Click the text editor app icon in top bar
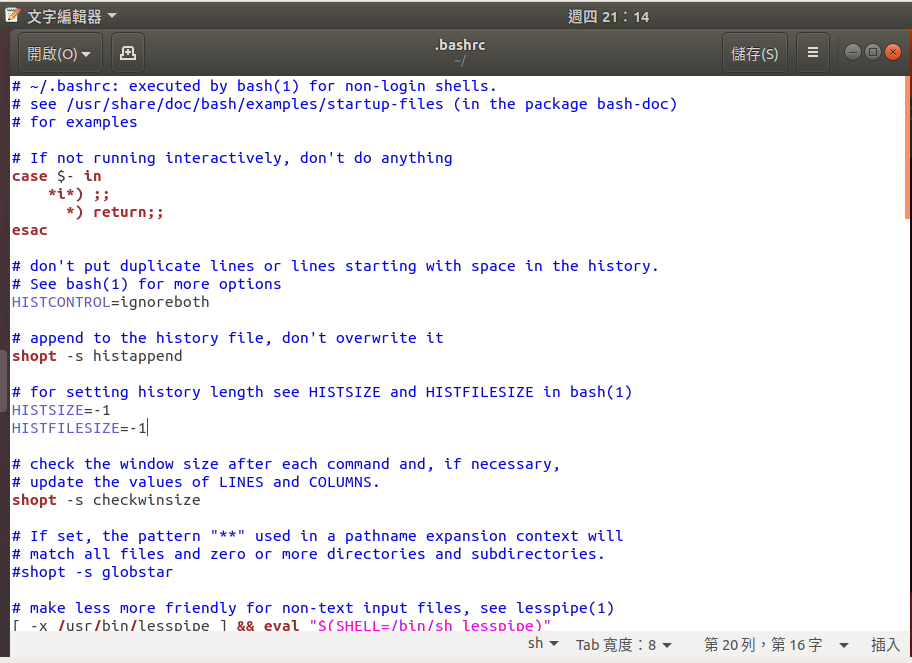 click(13, 15)
